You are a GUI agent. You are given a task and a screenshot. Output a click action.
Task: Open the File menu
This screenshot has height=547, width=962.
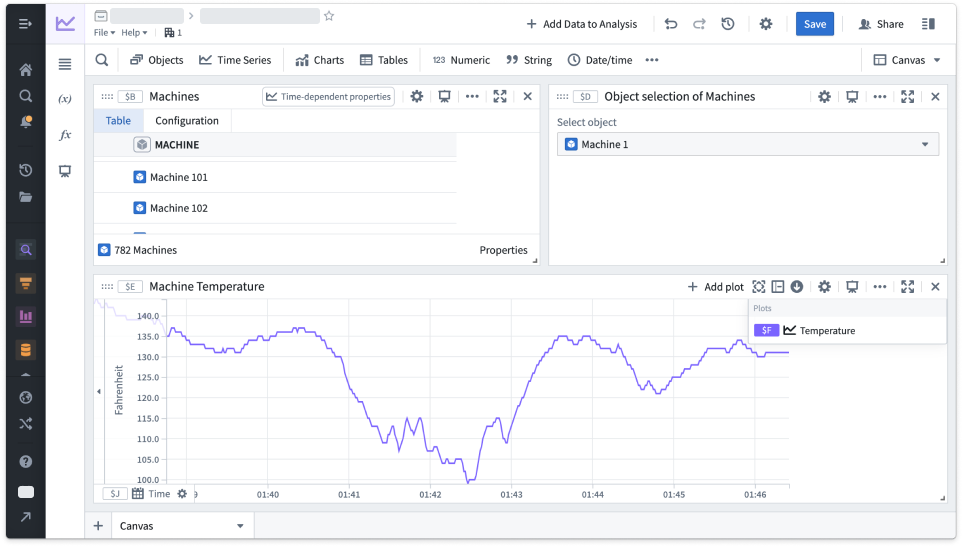pyautogui.click(x=104, y=33)
